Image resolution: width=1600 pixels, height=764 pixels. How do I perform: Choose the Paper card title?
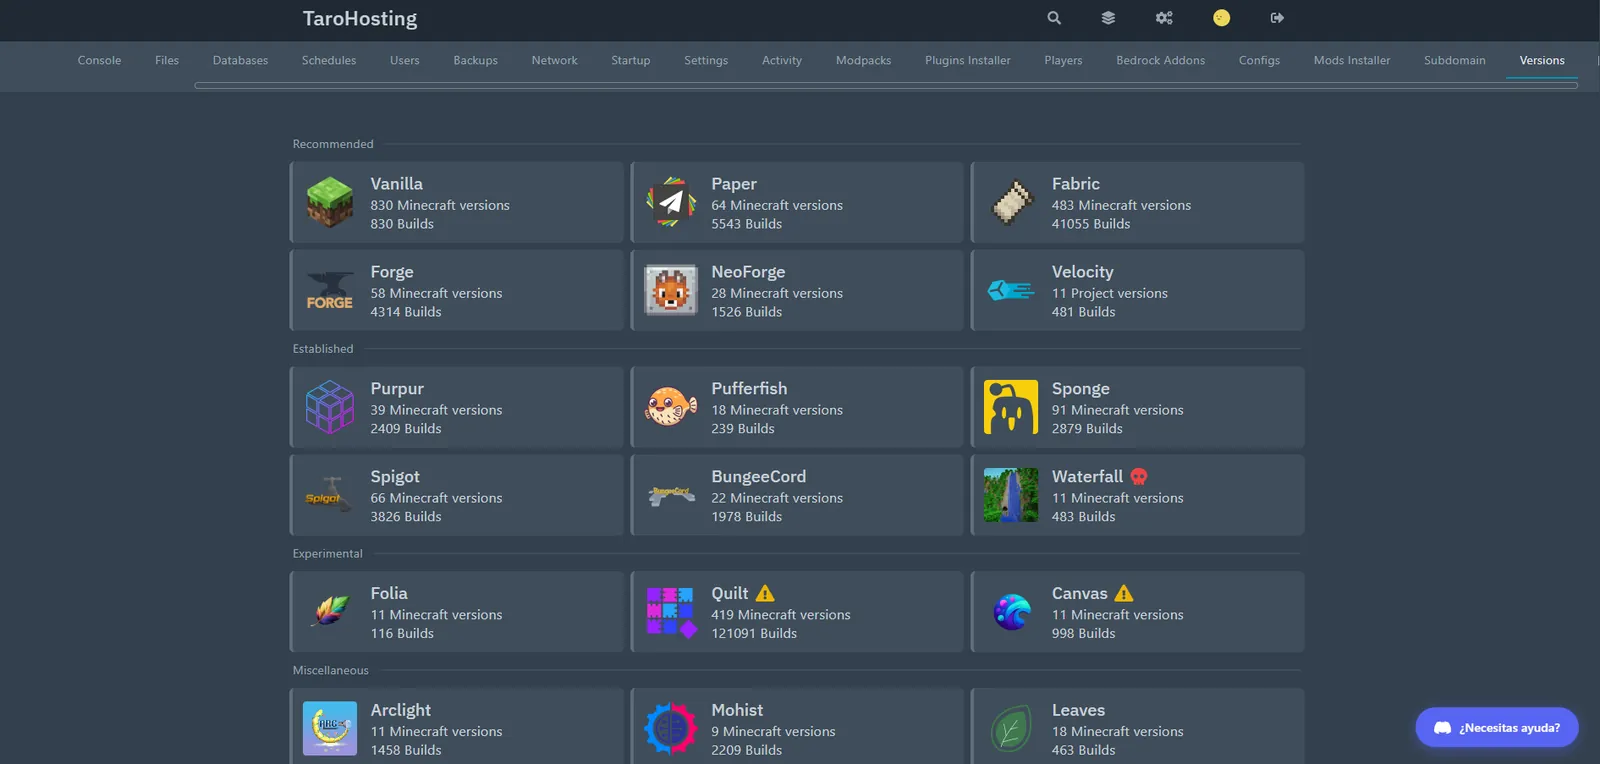(733, 184)
